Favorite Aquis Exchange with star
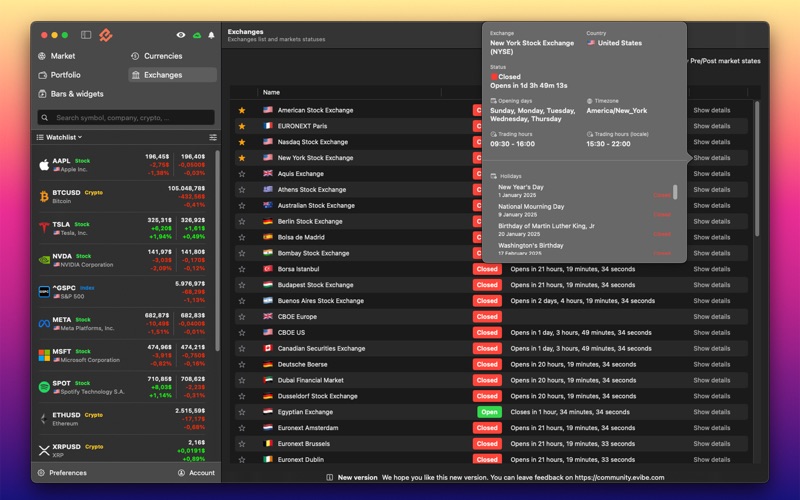 point(242,173)
